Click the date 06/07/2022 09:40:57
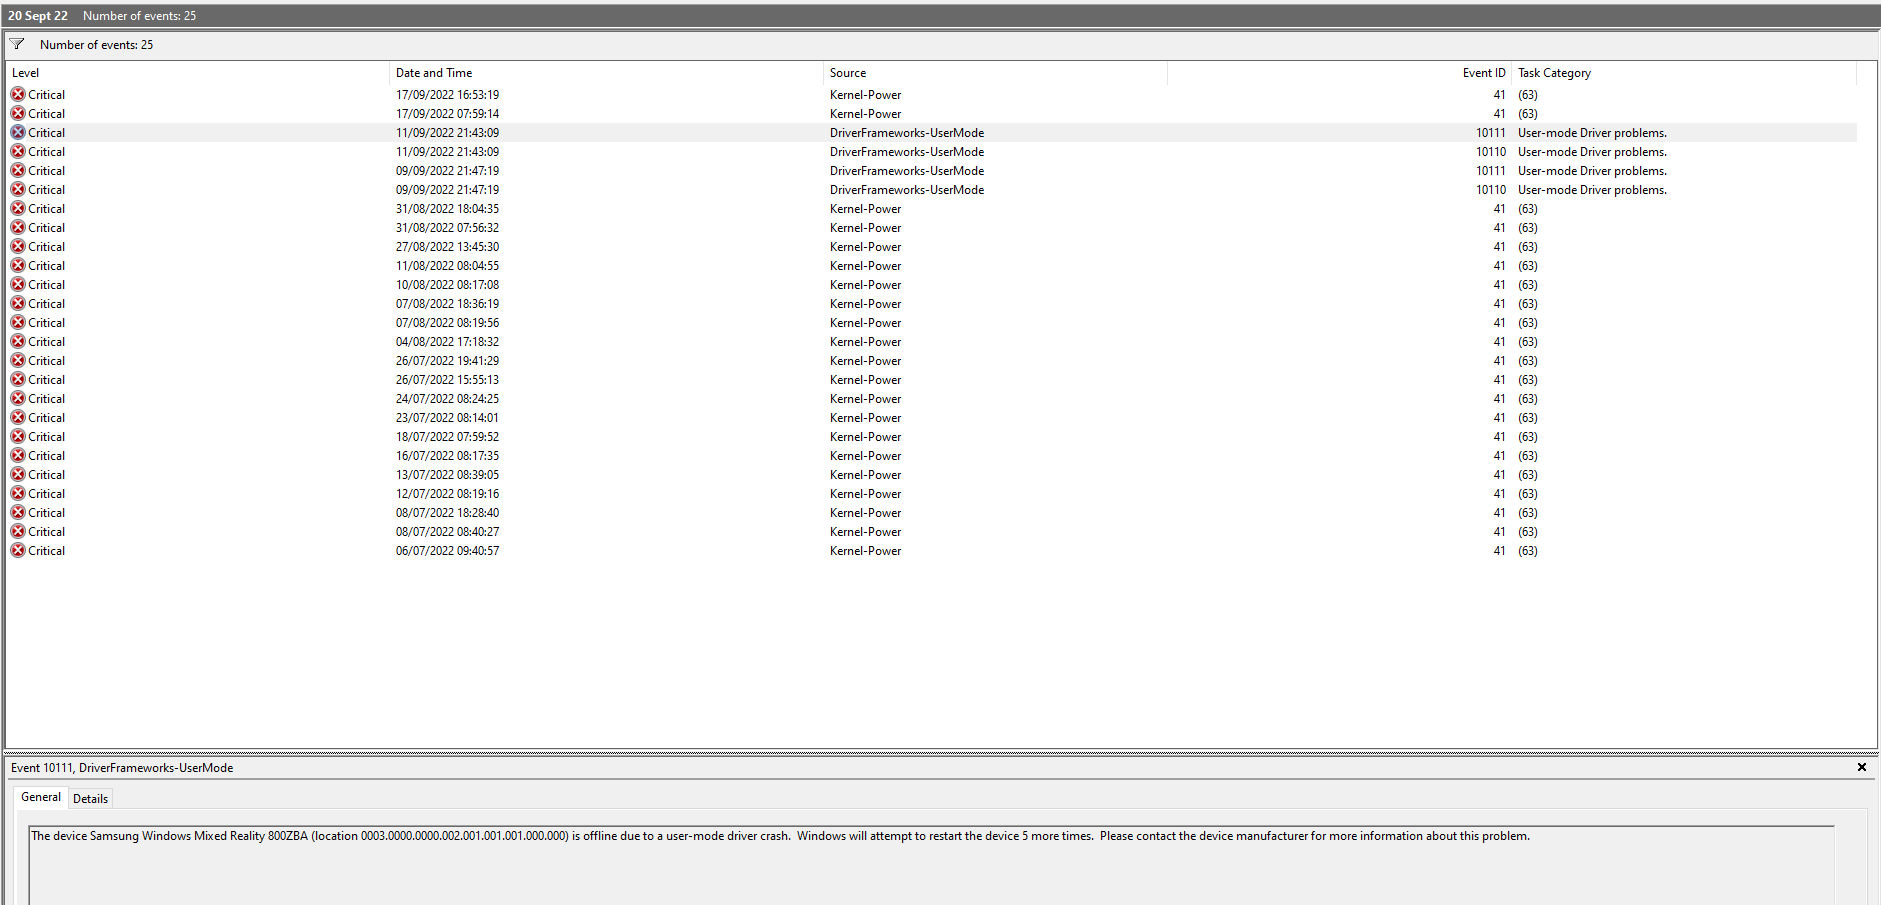The width and height of the screenshot is (1881, 905). pos(447,551)
